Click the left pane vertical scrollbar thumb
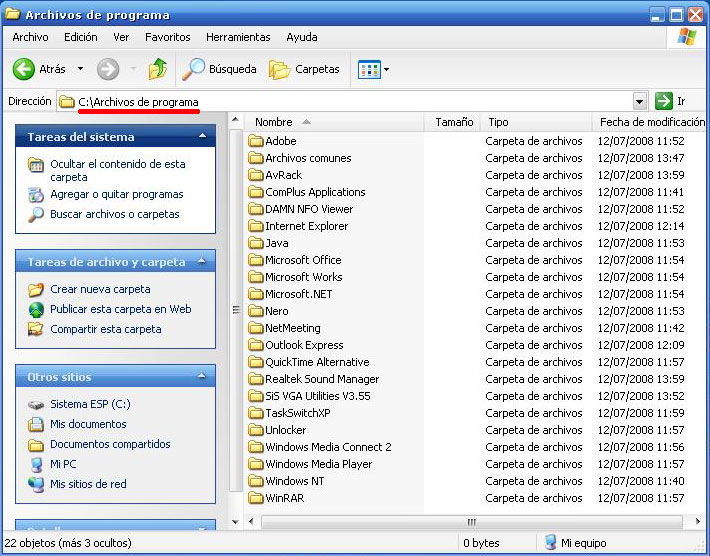The height and width of the screenshot is (556, 710). [235, 311]
